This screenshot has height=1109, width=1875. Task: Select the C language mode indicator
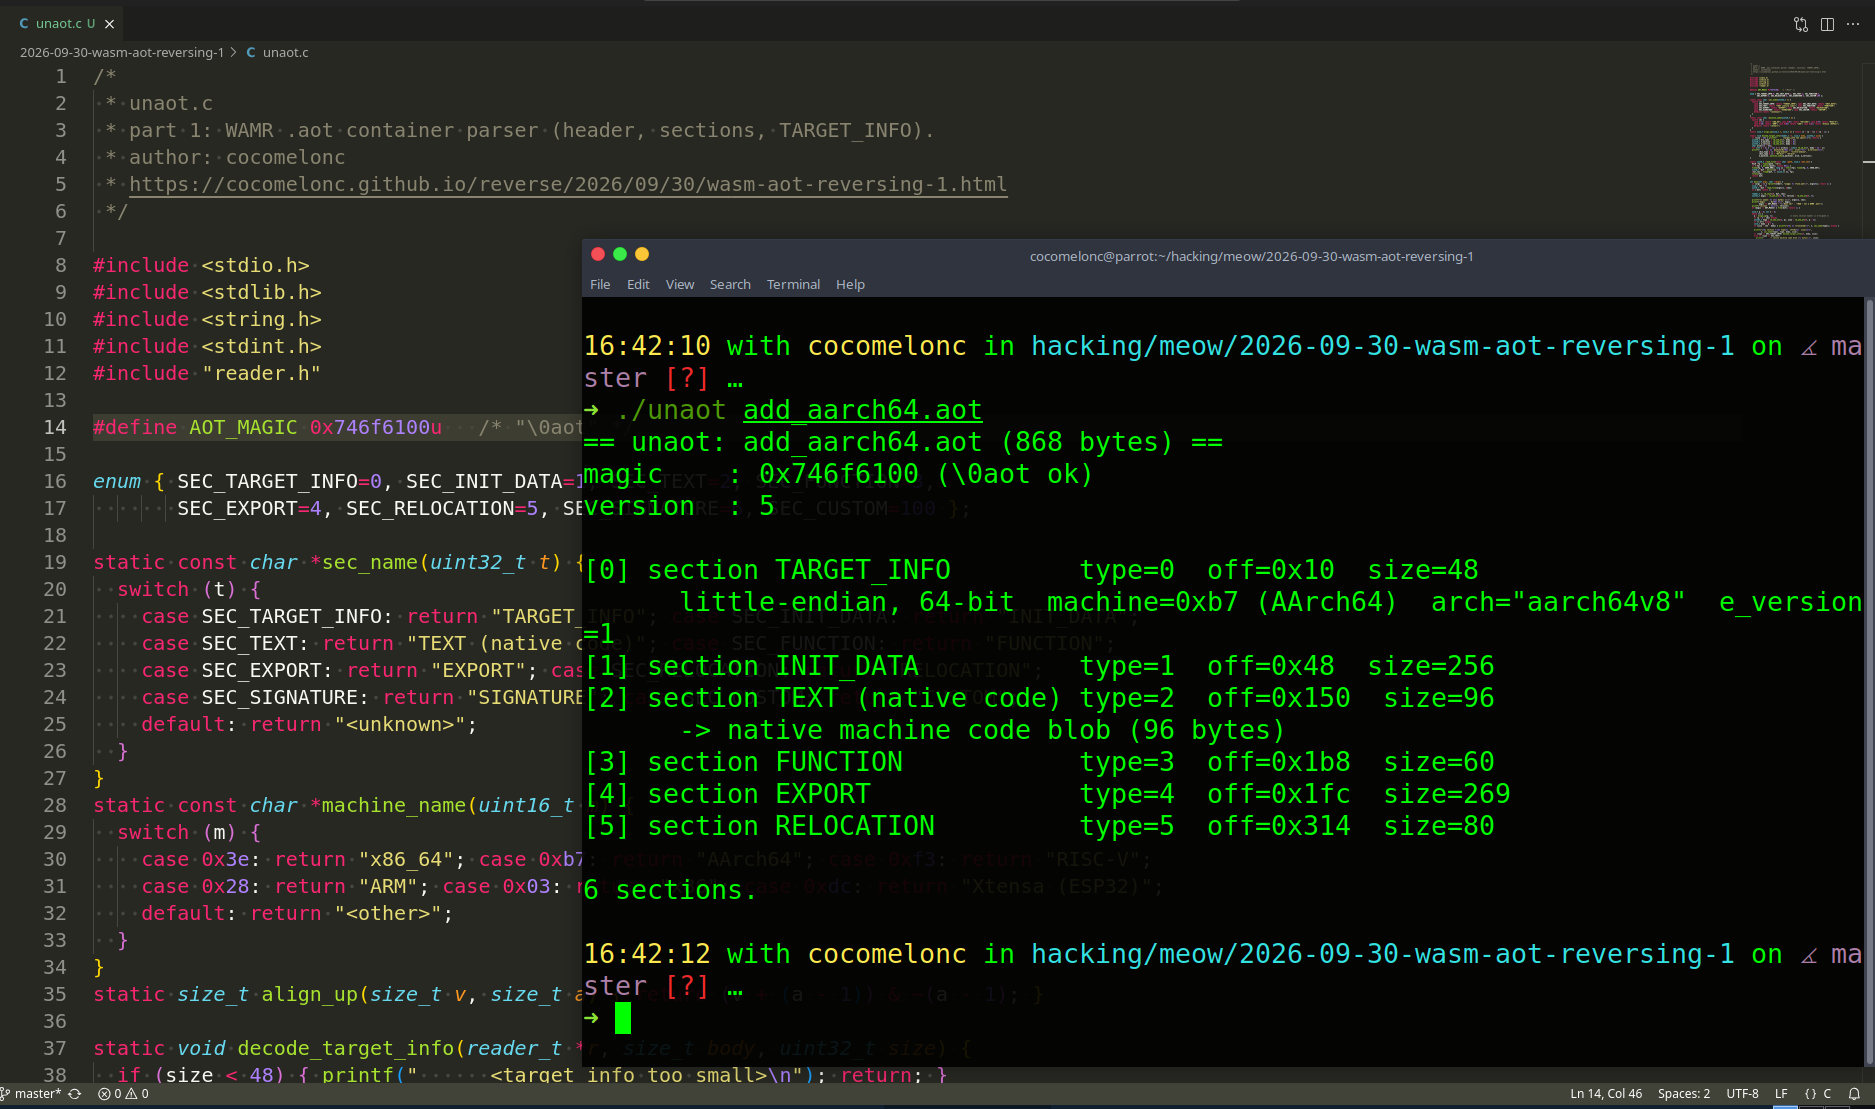pyautogui.click(x=1827, y=1093)
